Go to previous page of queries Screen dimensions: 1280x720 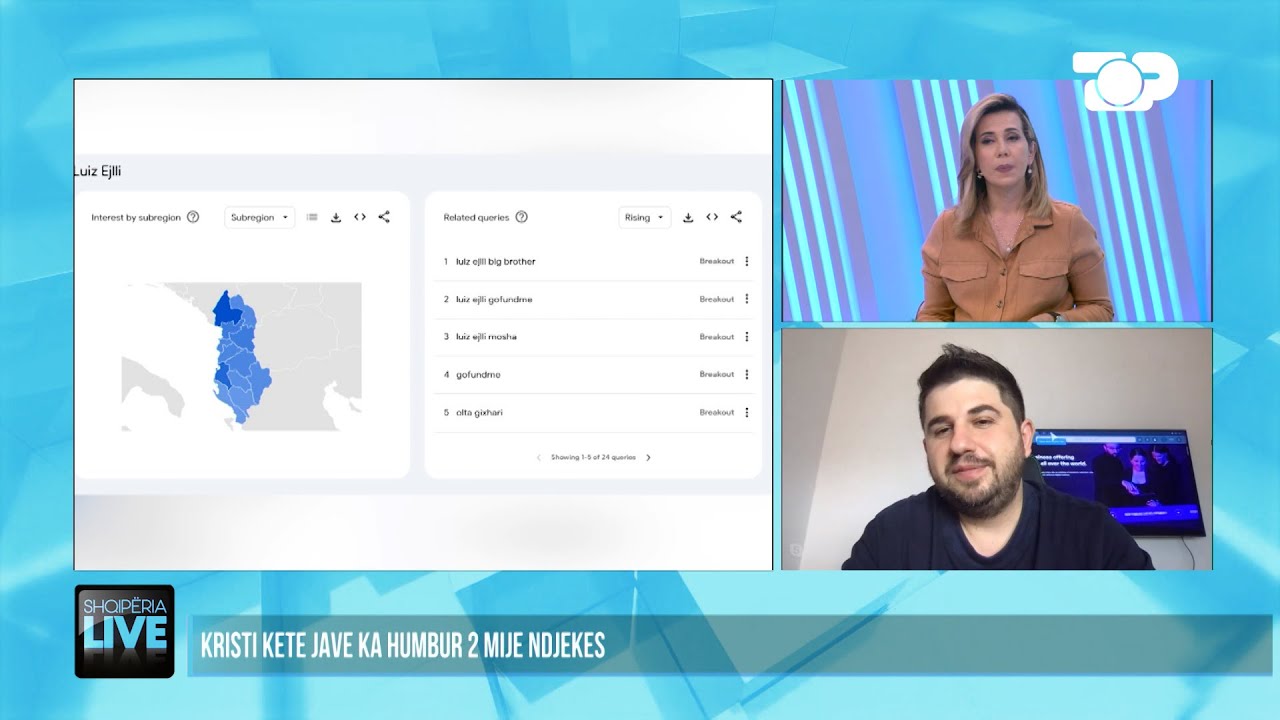(539, 458)
